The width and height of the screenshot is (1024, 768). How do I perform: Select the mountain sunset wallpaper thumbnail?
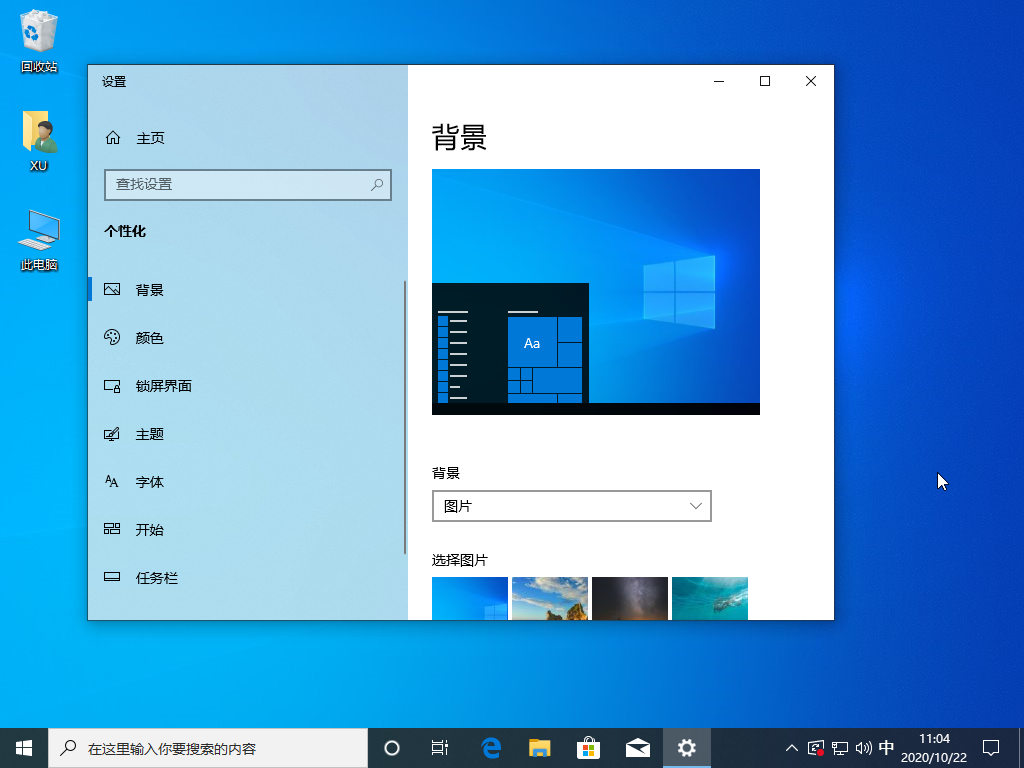tap(549, 598)
